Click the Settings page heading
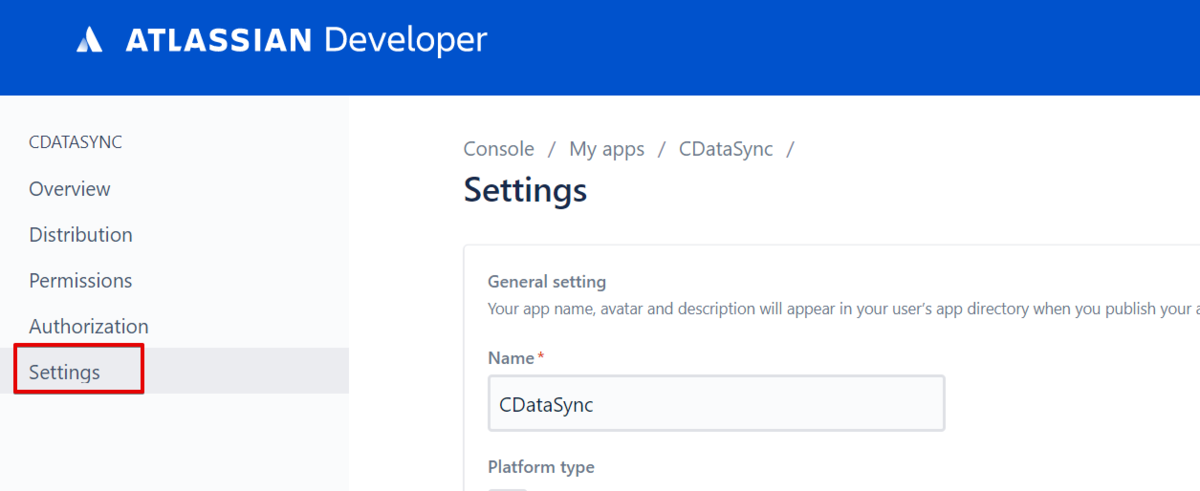This screenshot has height=491, width=1200. pos(525,190)
